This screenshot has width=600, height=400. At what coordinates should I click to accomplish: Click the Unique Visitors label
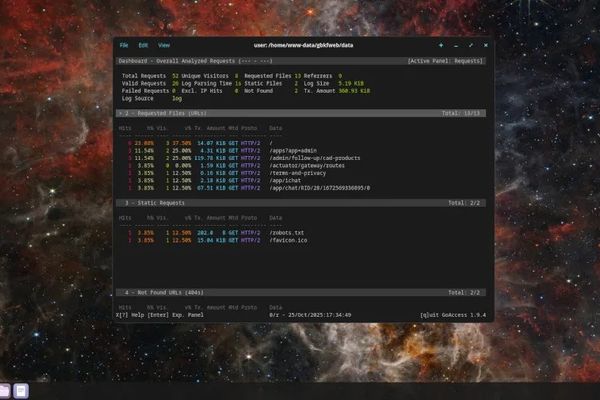point(205,76)
